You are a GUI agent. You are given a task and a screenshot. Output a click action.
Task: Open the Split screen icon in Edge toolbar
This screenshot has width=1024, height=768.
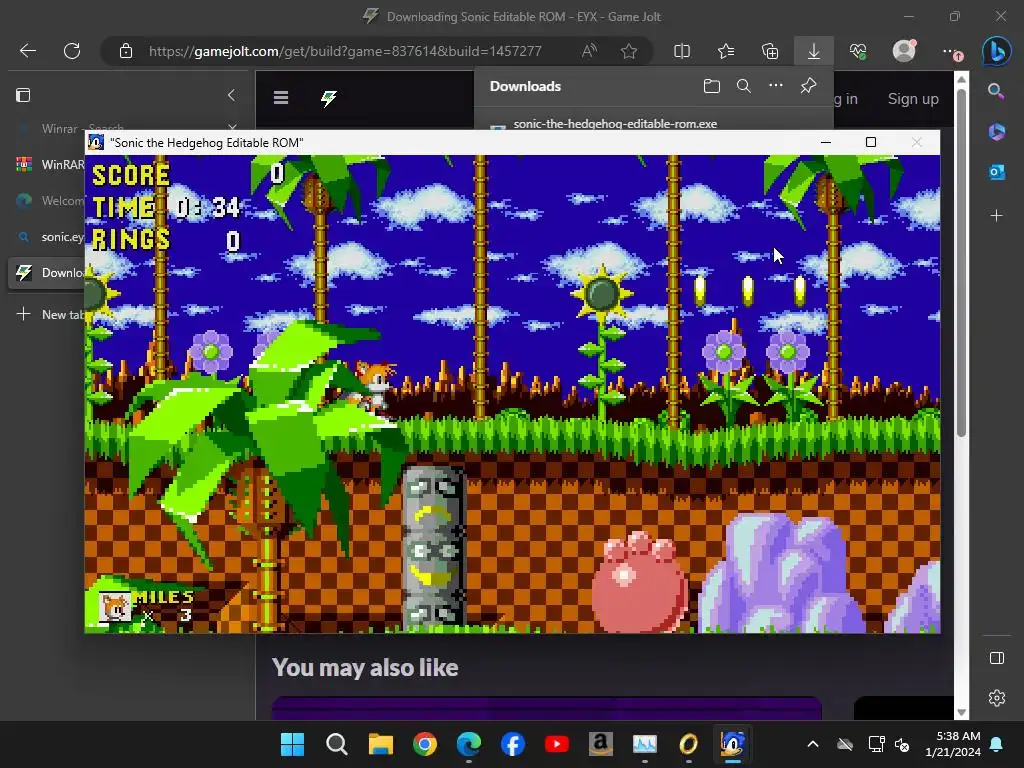click(x=682, y=51)
